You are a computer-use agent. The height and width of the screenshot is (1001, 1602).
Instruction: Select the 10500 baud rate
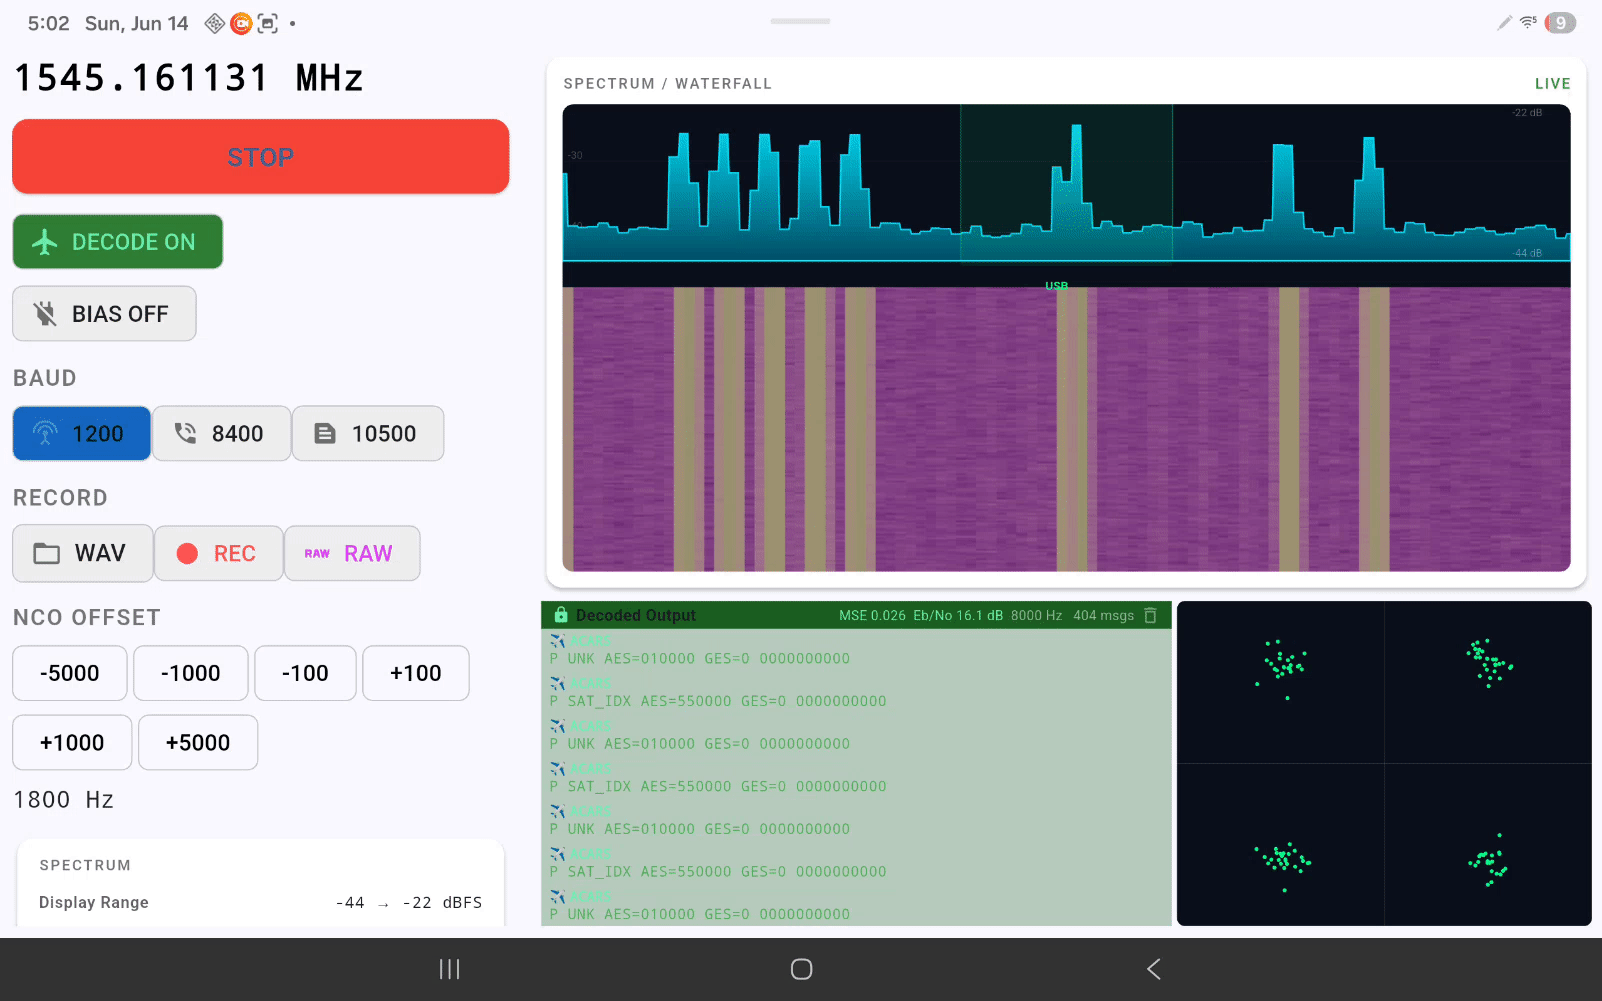[368, 433]
